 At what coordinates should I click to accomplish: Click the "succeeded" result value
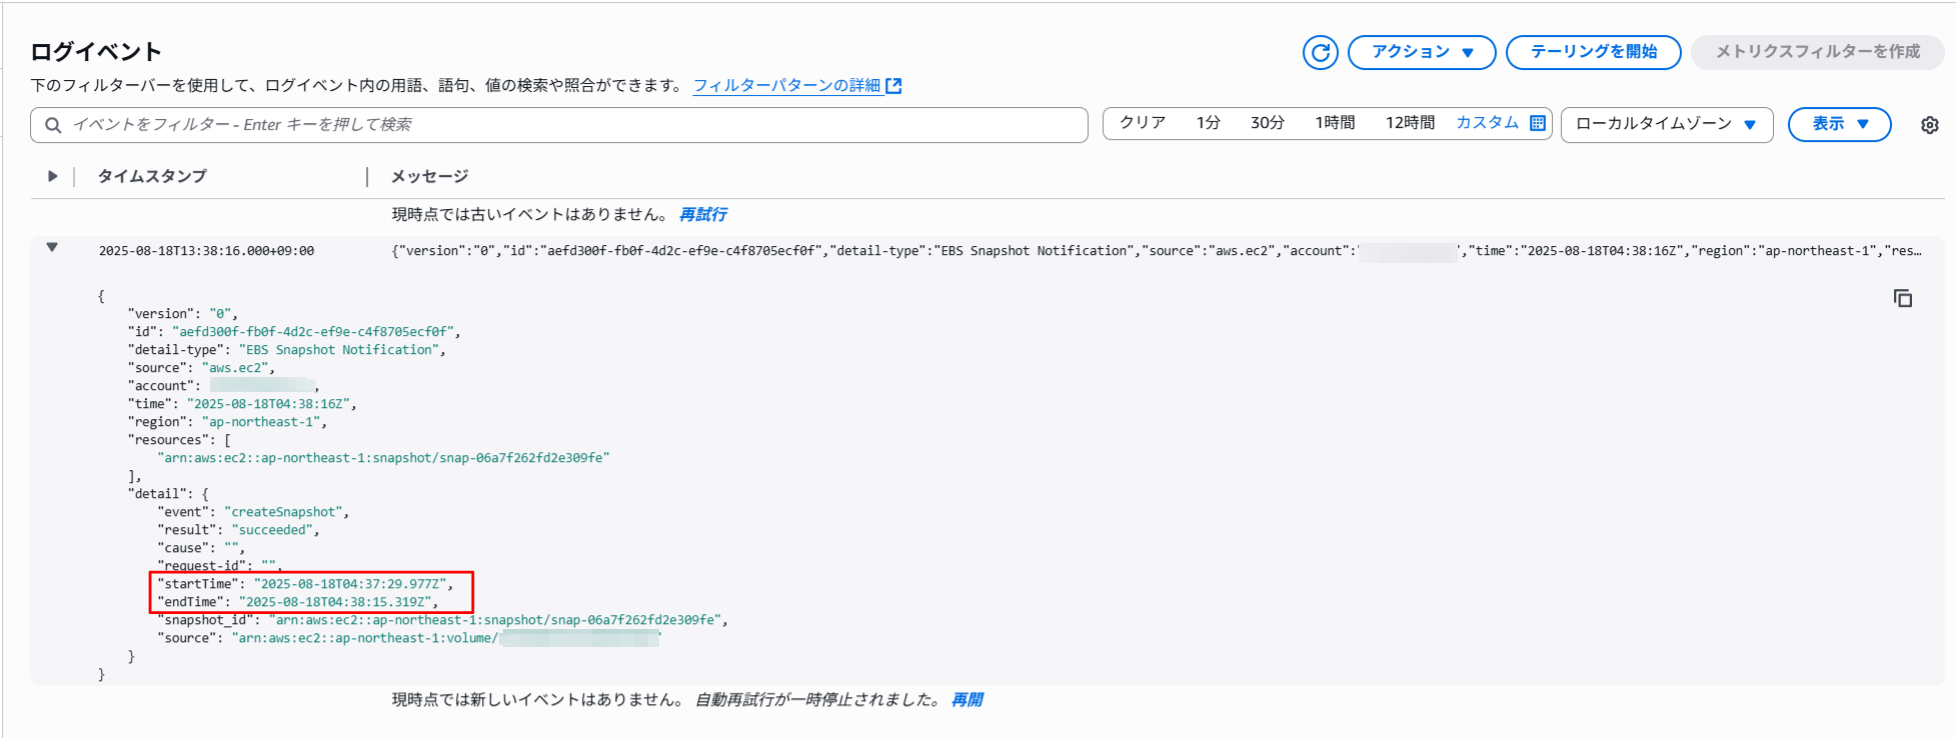pos(272,530)
